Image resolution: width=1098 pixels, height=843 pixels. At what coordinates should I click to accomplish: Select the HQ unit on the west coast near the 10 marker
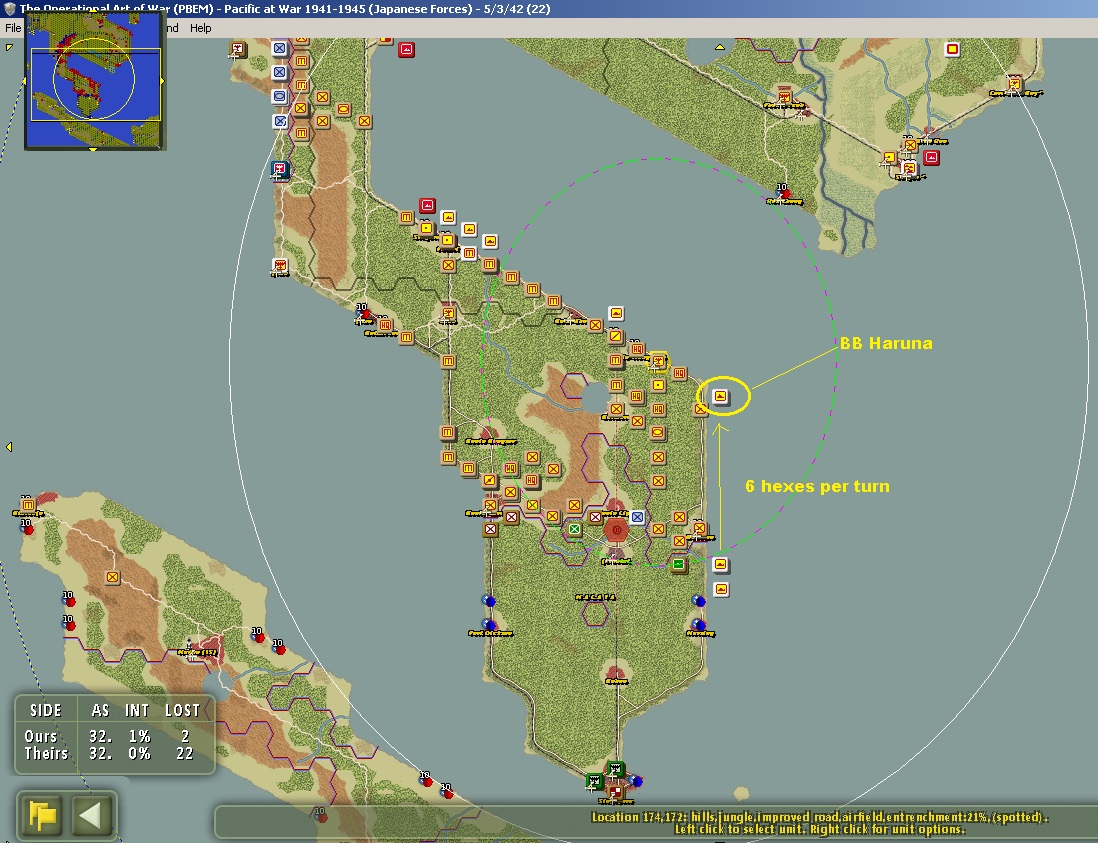[384, 325]
